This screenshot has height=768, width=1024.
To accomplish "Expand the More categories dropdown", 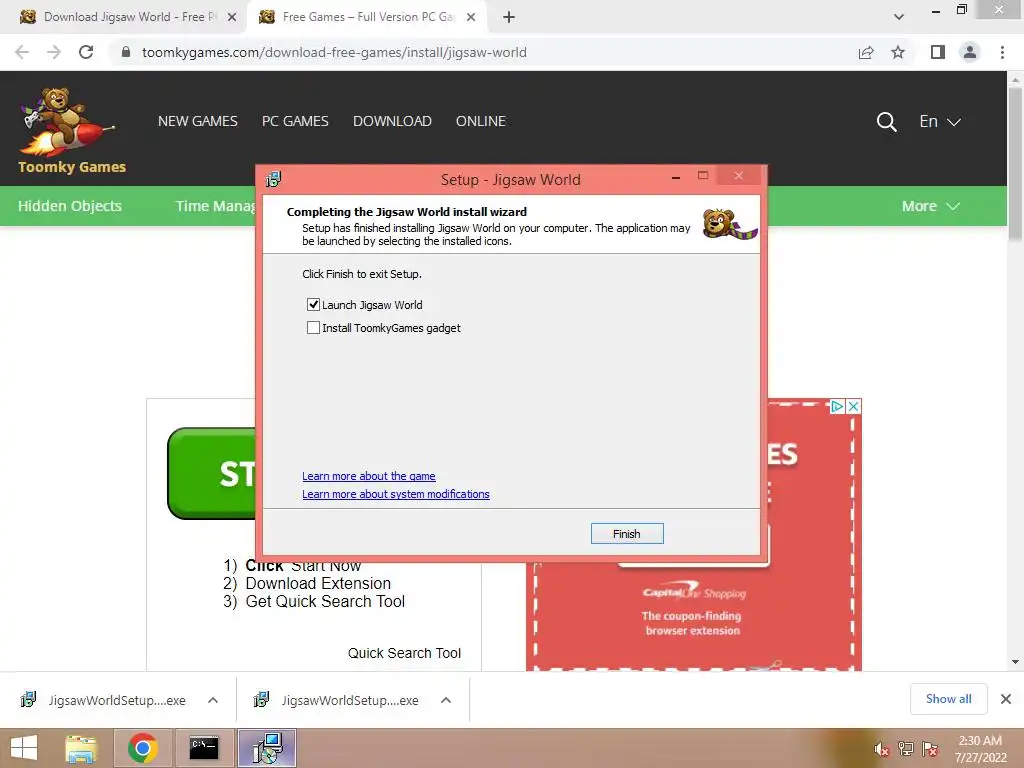I will tap(931, 206).
